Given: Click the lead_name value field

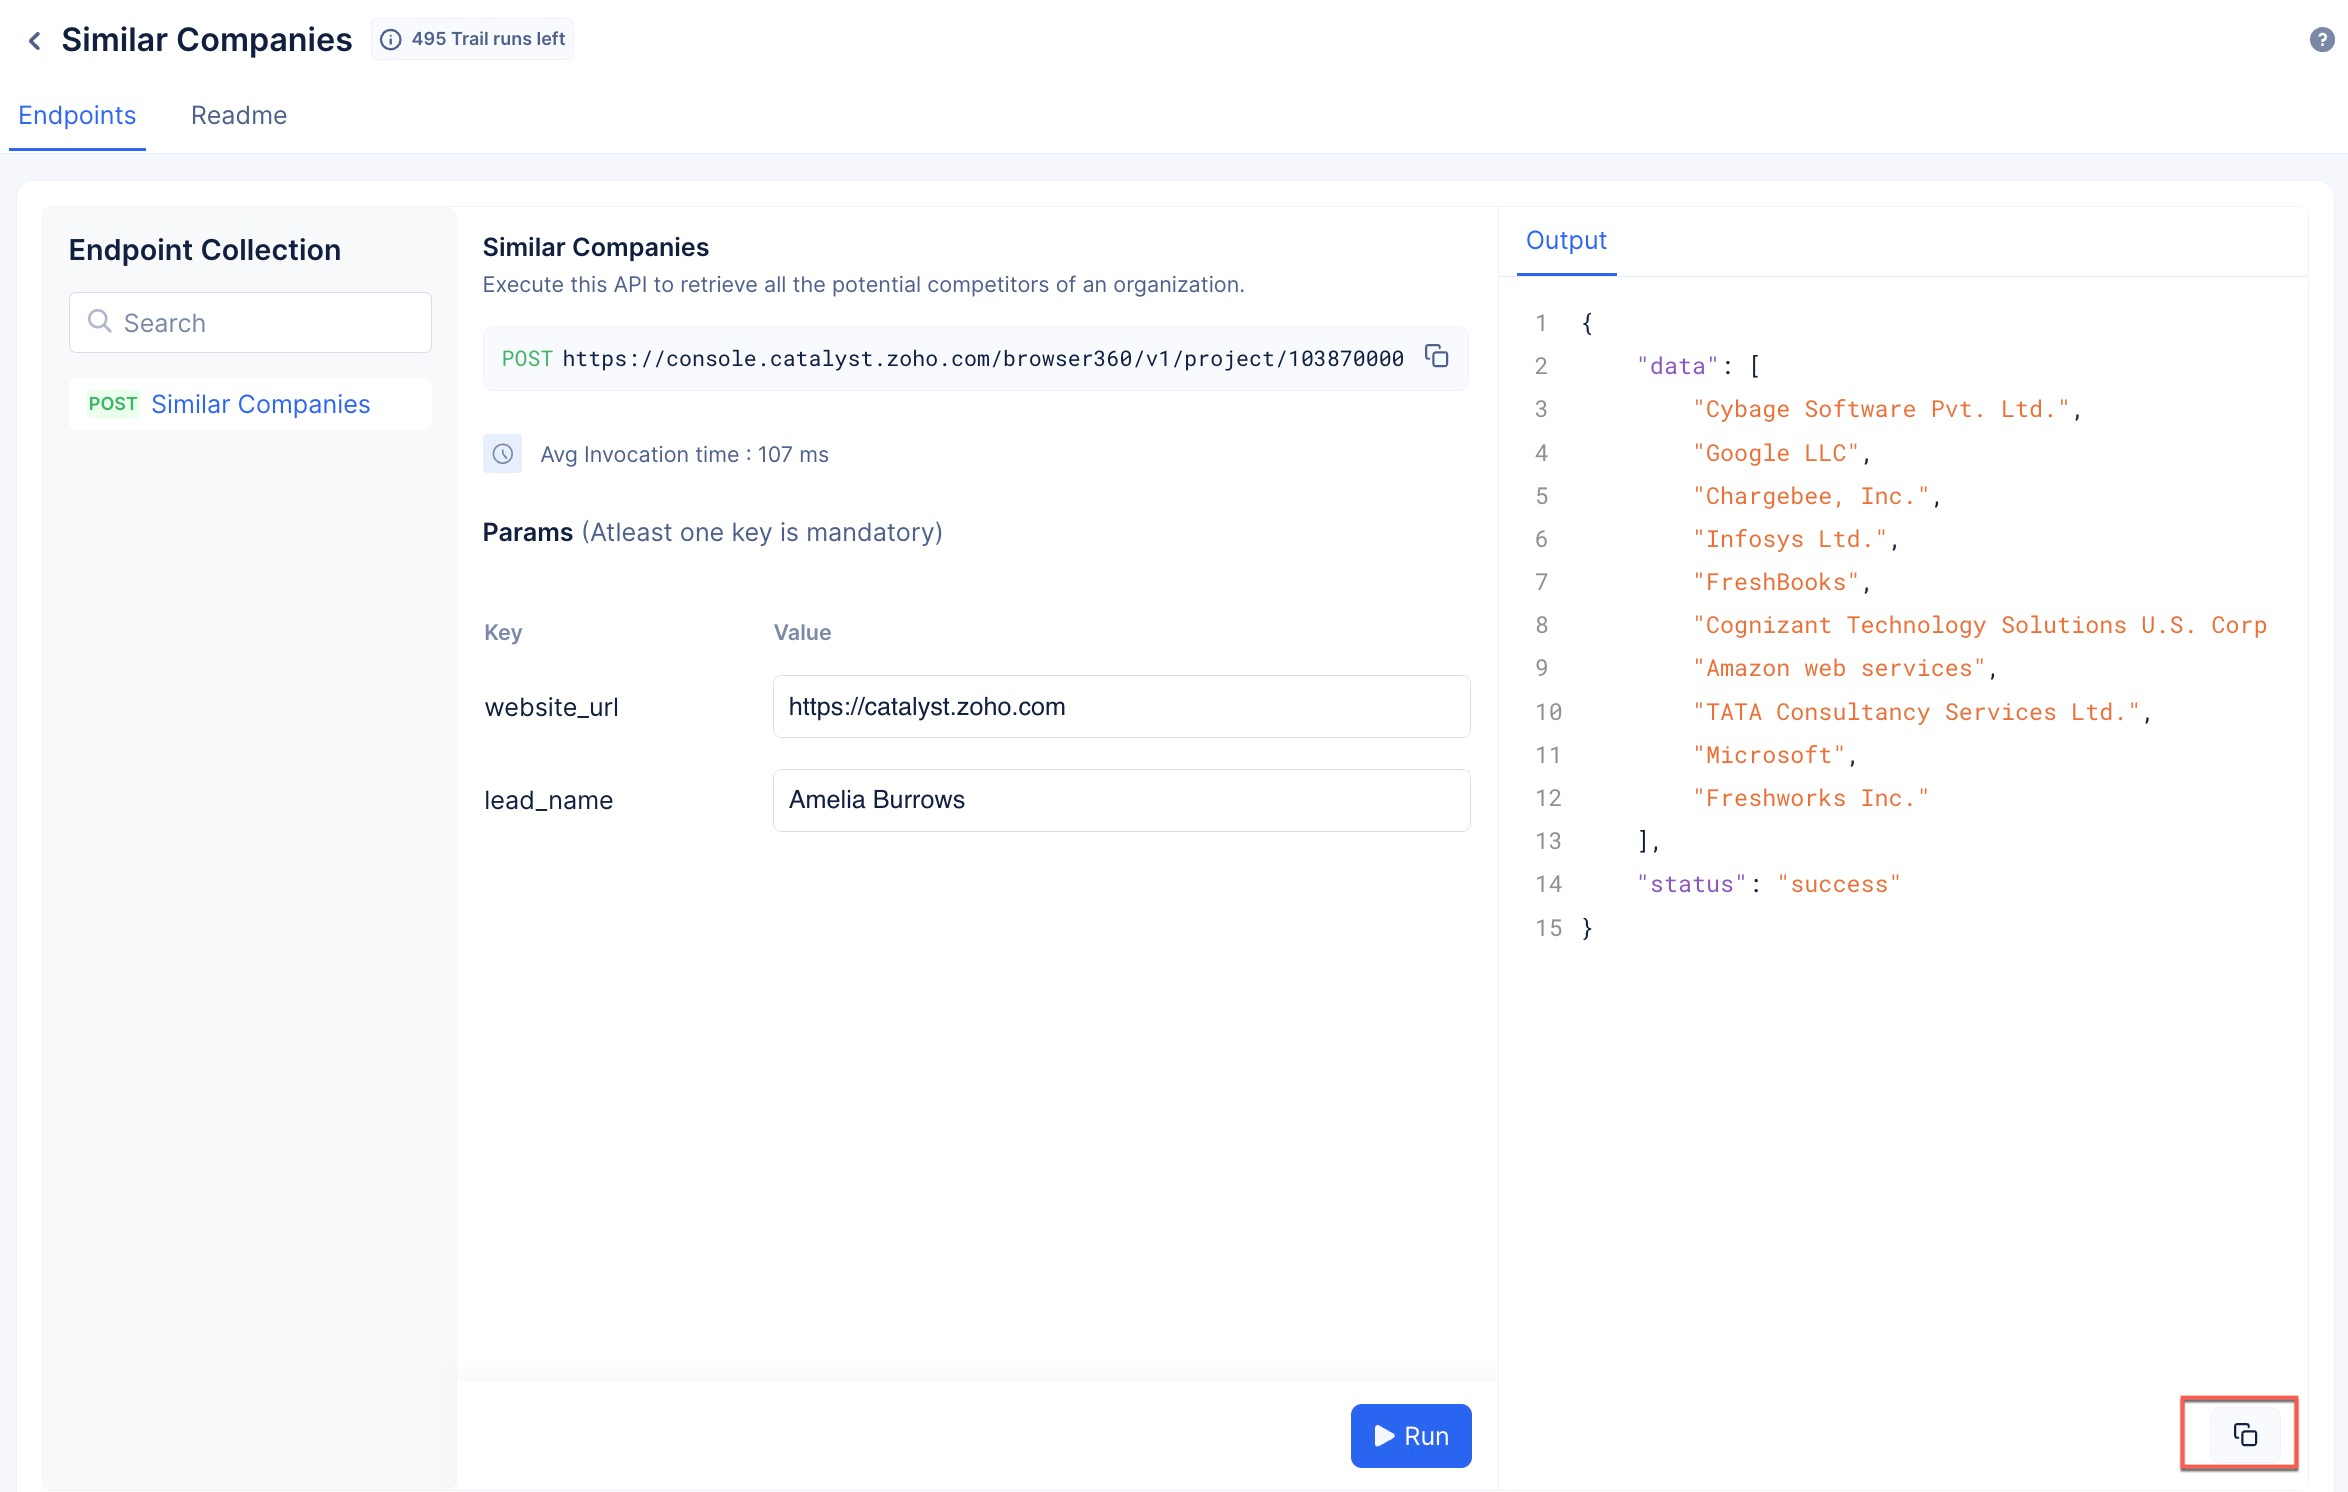Looking at the screenshot, I should click(x=1121, y=800).
